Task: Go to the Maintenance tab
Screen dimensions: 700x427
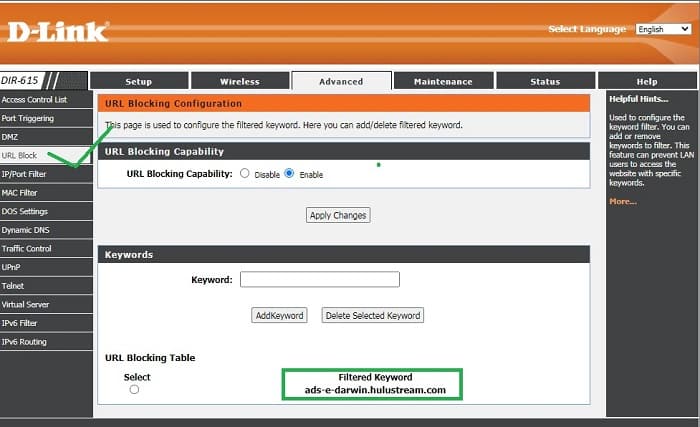Action: click(443, 81)
